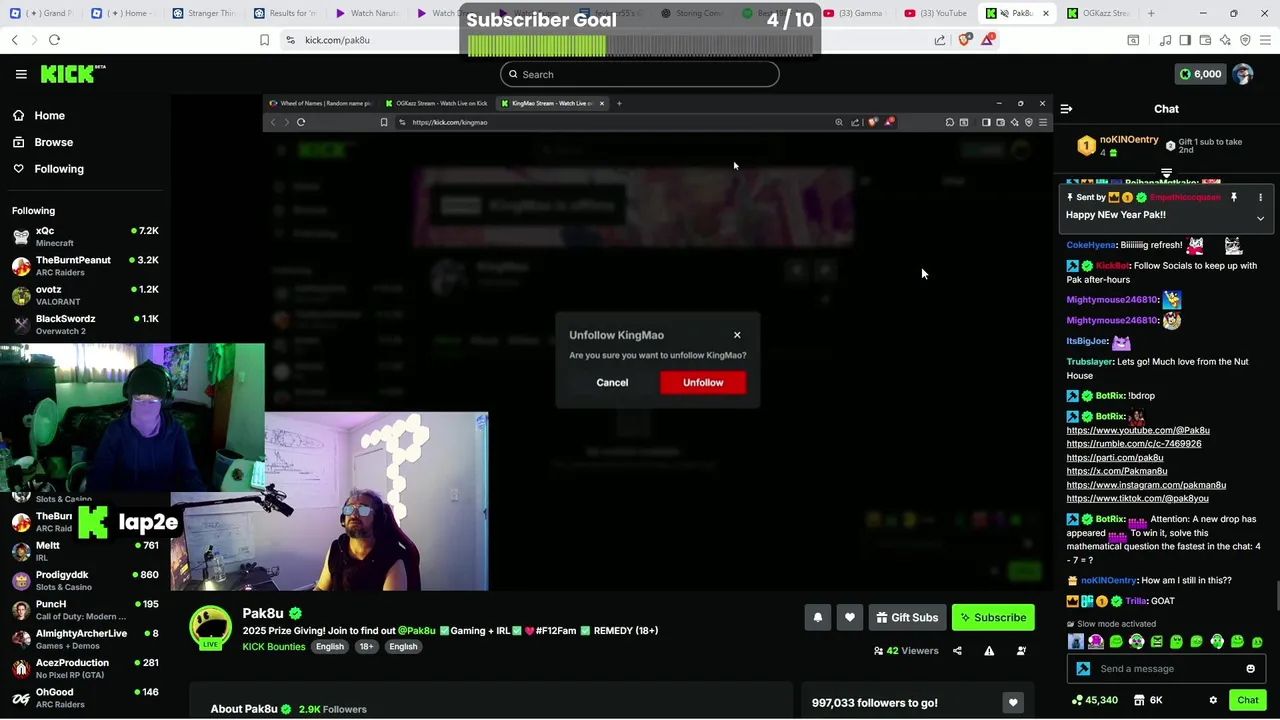Open the Kick hamburger sidebar menu
Viewport: 1280px width, 720px height.
click(21, 74)
